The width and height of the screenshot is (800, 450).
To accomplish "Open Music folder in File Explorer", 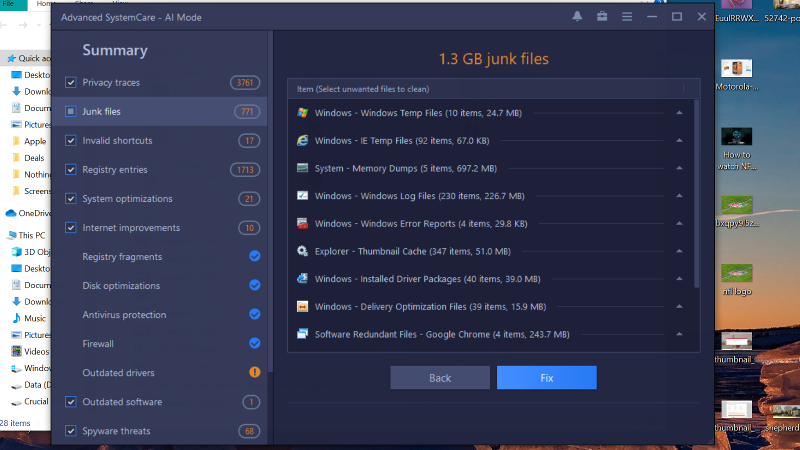I will 29,318.
